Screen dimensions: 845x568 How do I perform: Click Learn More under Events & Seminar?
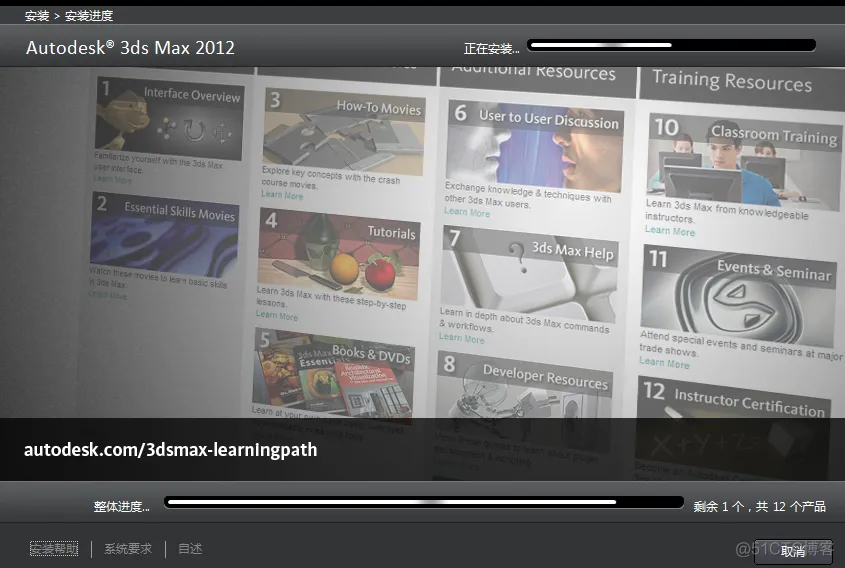pos(664,363)
